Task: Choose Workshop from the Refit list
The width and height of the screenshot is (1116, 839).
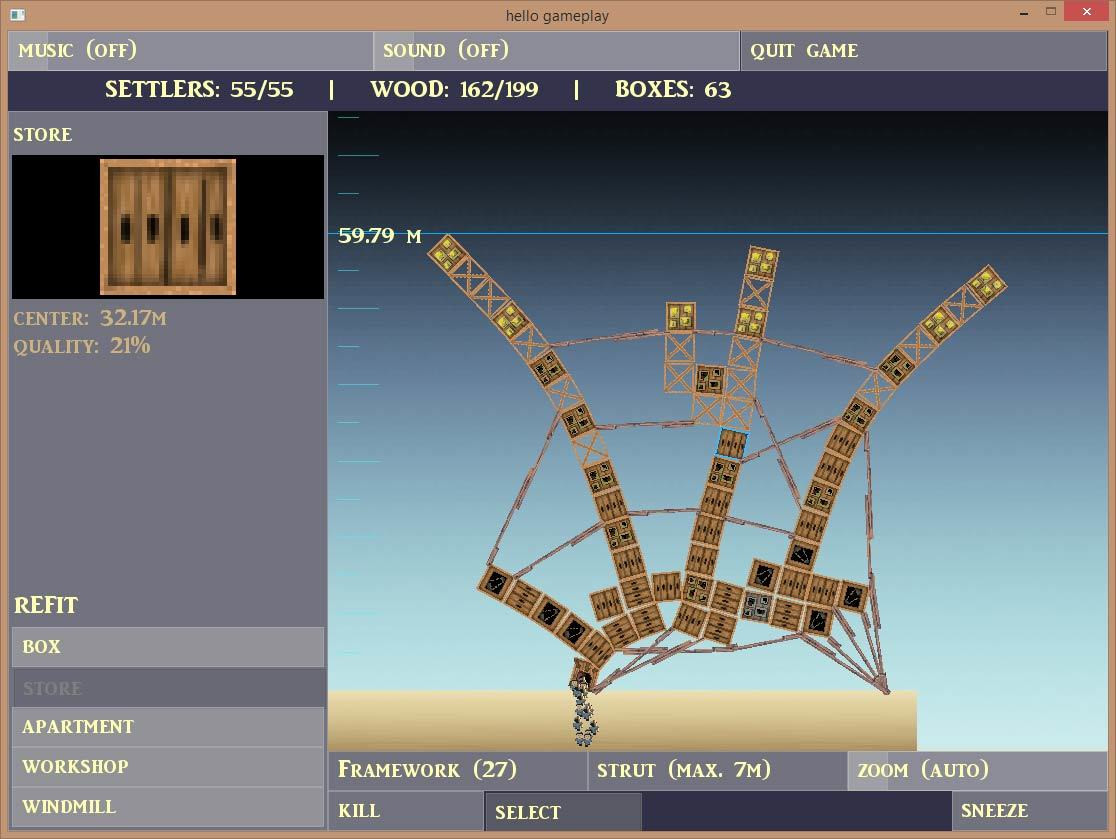Action: pyautogui.click(x=168, y=766)
